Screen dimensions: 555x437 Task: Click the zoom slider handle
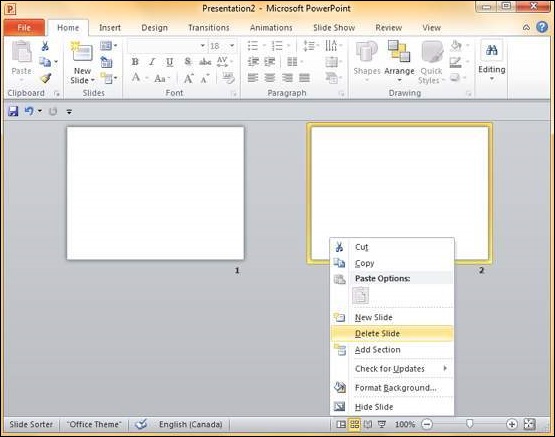[469, 424]
